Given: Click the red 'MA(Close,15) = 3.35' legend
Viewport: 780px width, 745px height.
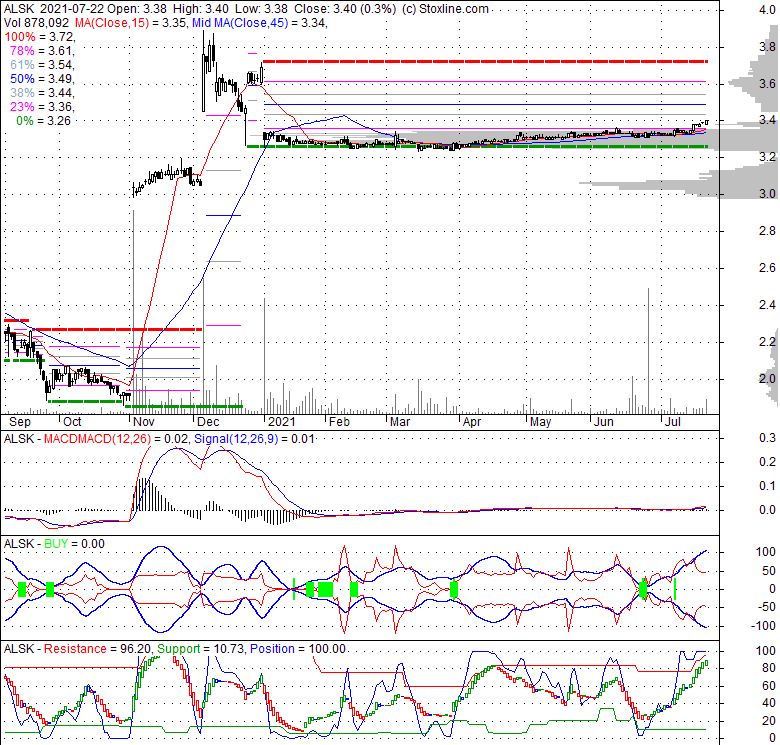Looking at the screenshot, I should [x=132, y=22].
